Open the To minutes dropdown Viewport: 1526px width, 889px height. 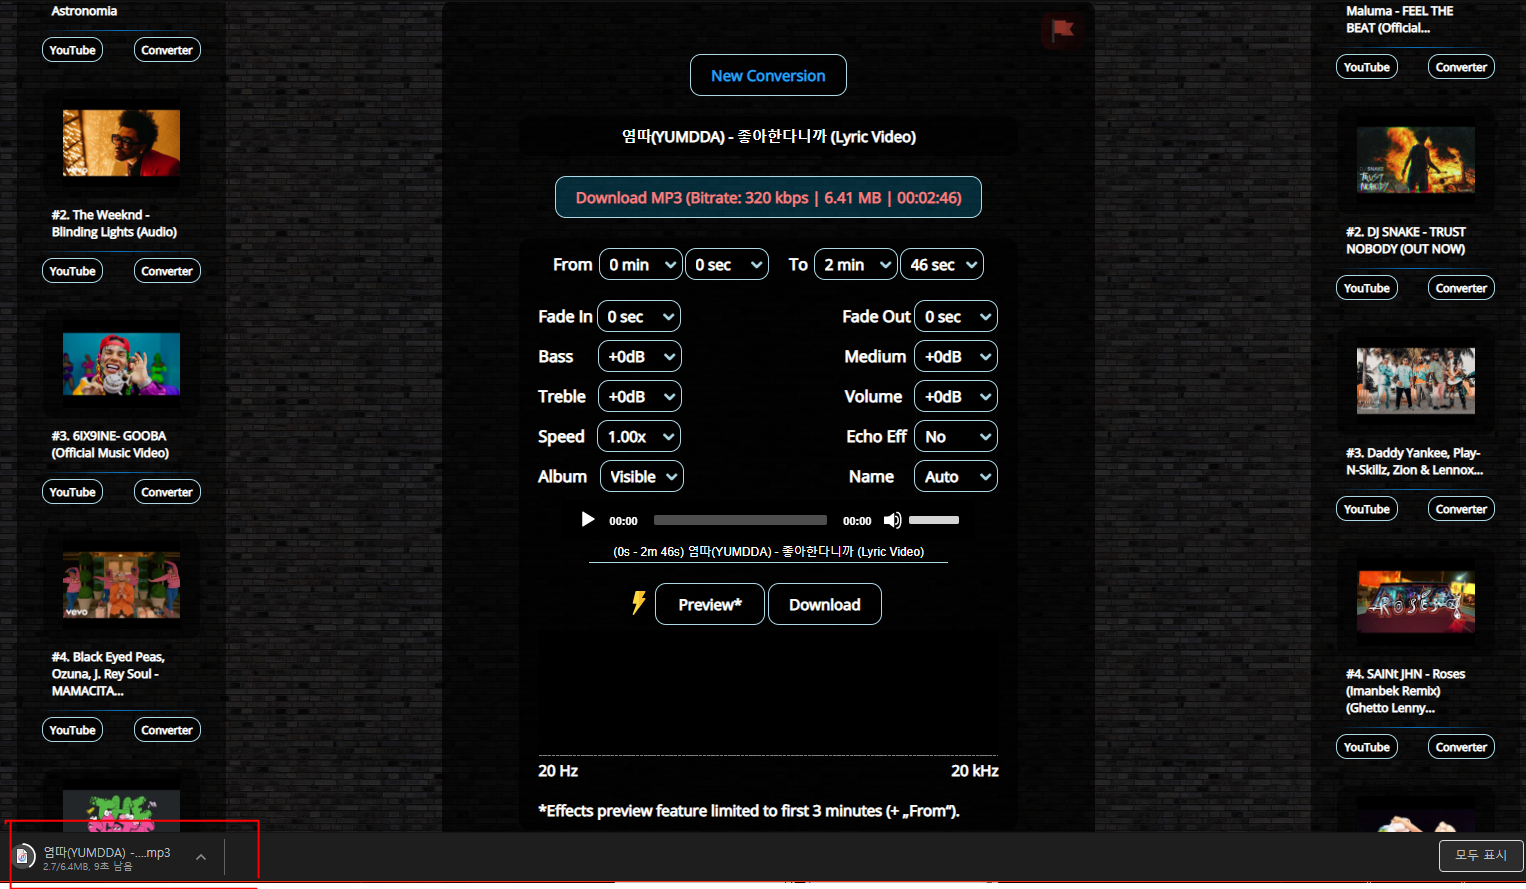pos(856,264)
